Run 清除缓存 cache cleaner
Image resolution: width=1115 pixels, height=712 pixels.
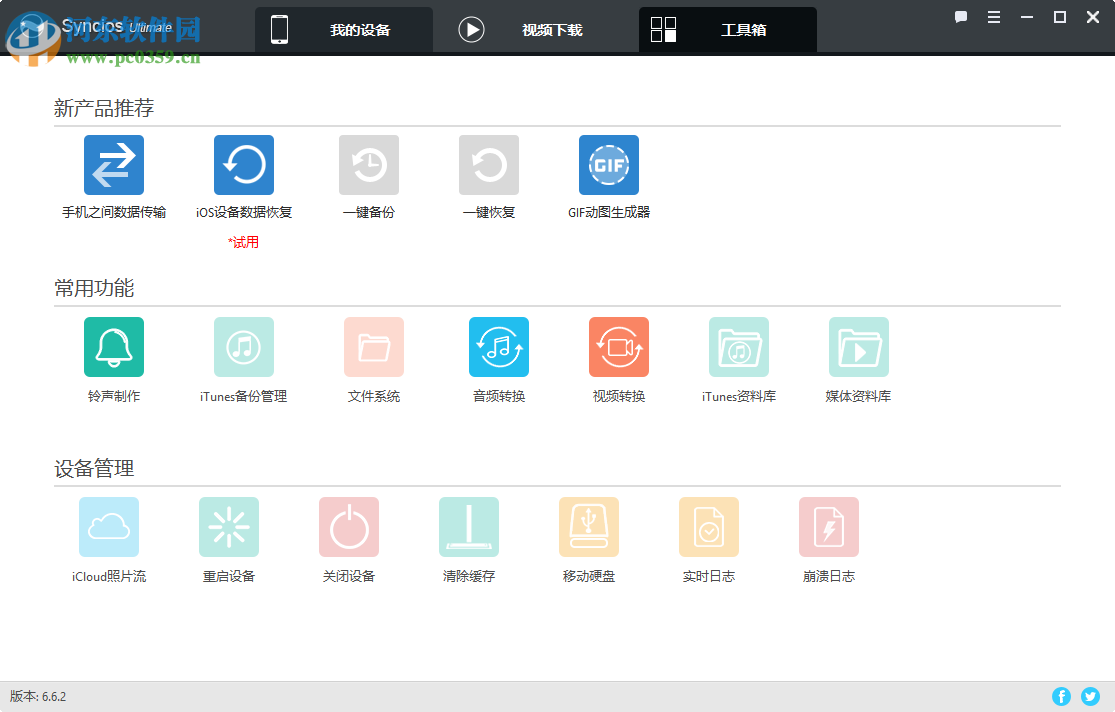pyautogui.click(x=469, y=526)
